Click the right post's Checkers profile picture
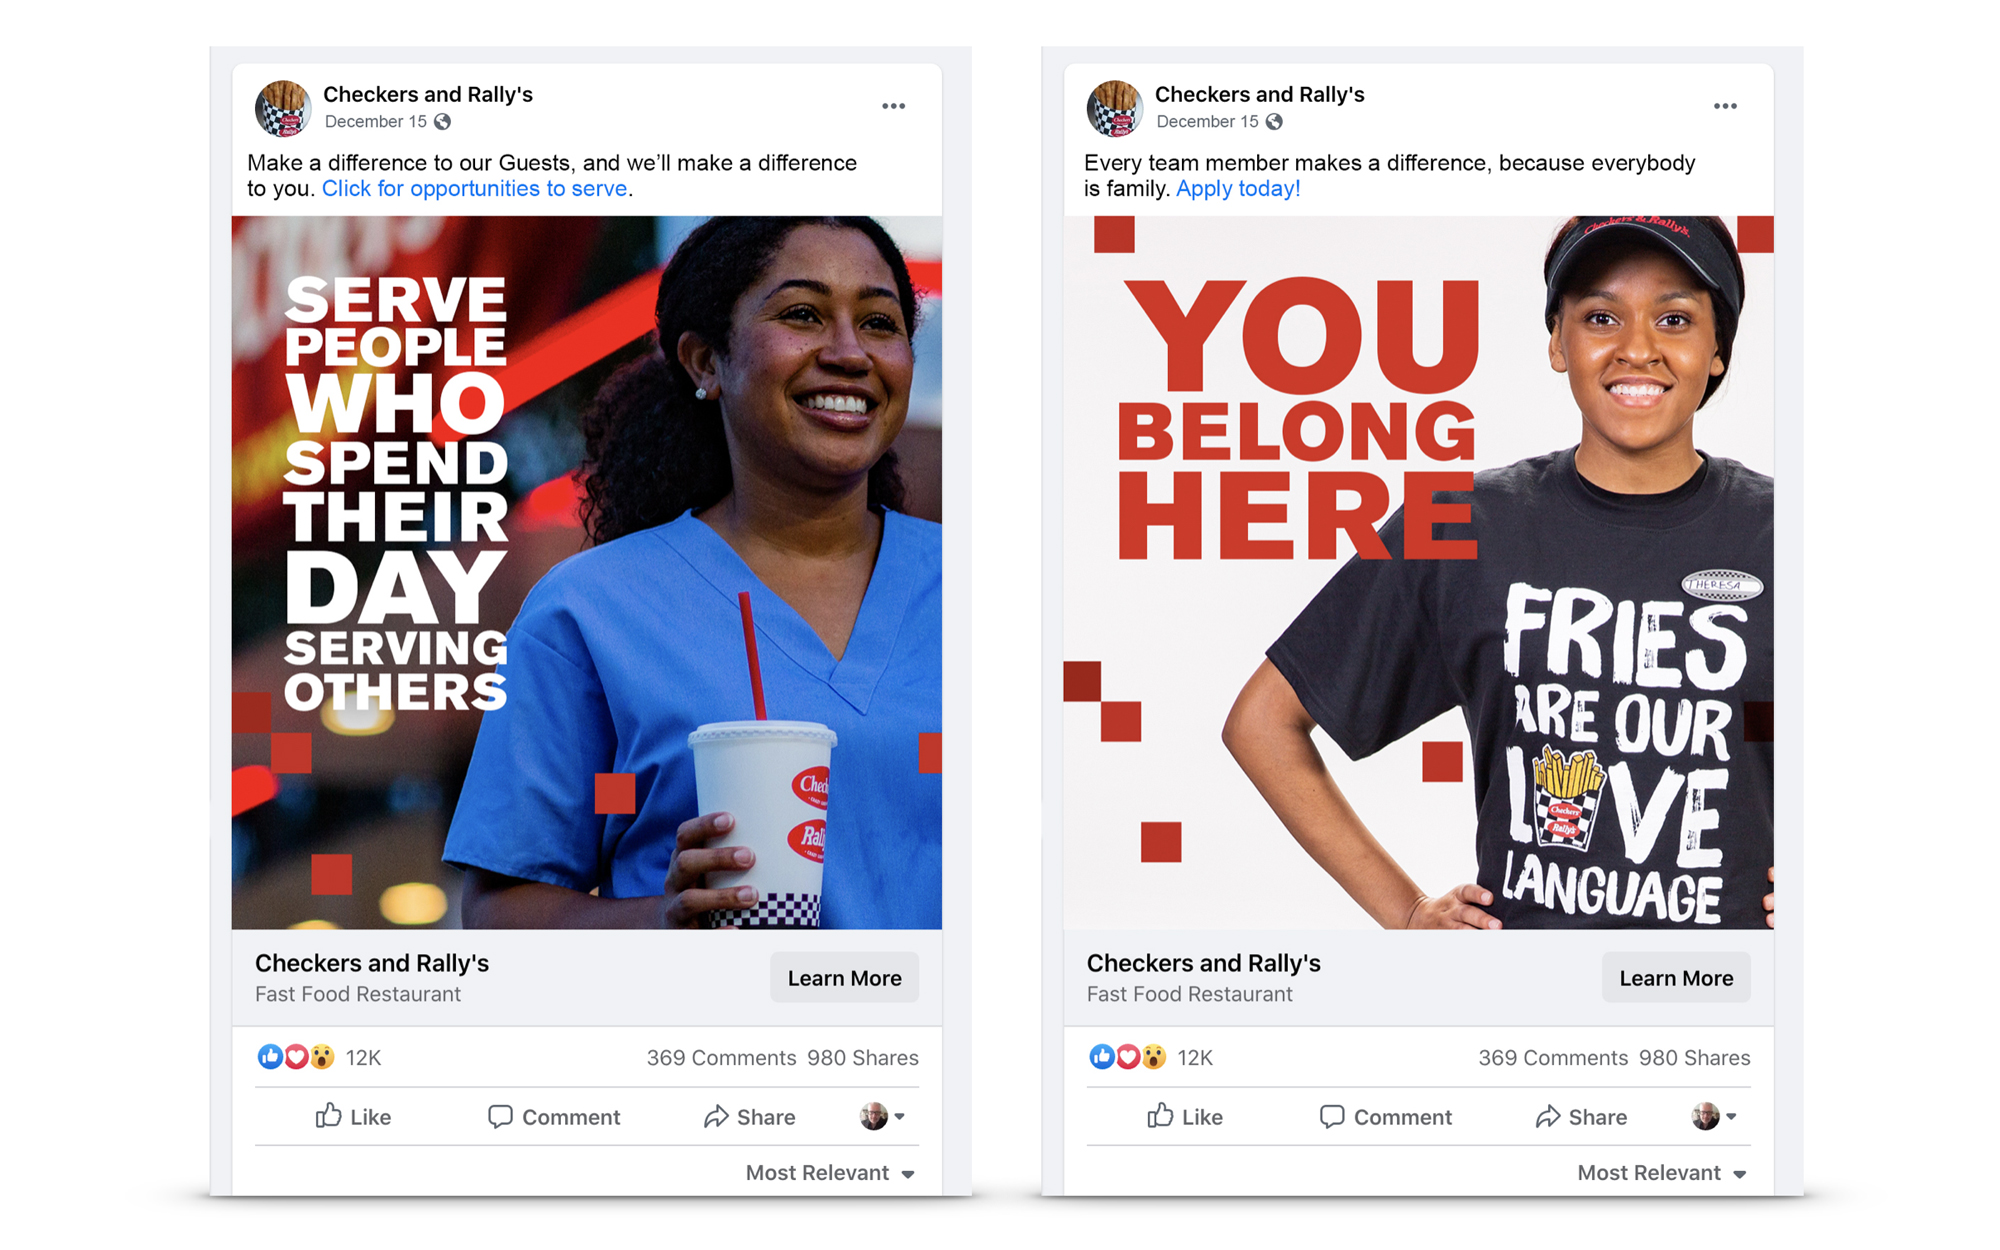Image resolution: width=2000 pixels, height=1250 pixels. [x=1115, y=108]
